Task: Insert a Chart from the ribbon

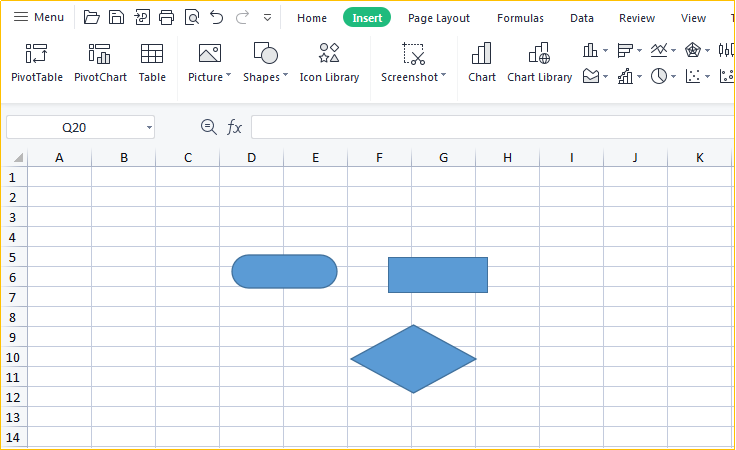Action: pos(482,63)
